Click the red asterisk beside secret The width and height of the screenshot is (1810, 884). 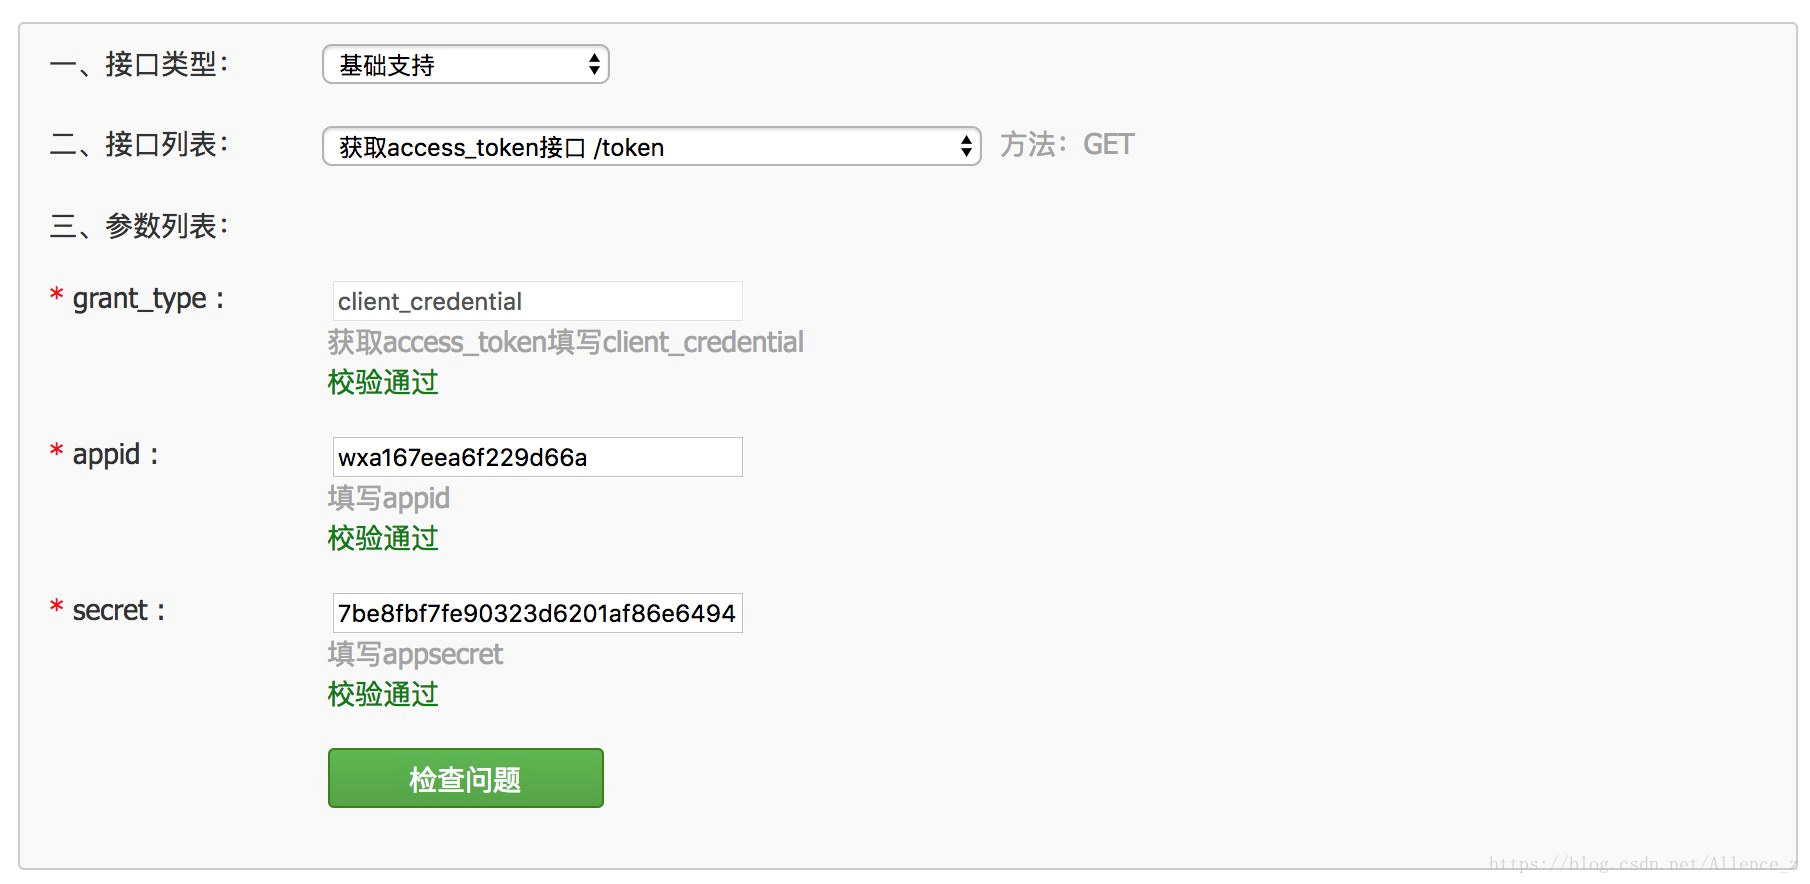tap(57, 606)
